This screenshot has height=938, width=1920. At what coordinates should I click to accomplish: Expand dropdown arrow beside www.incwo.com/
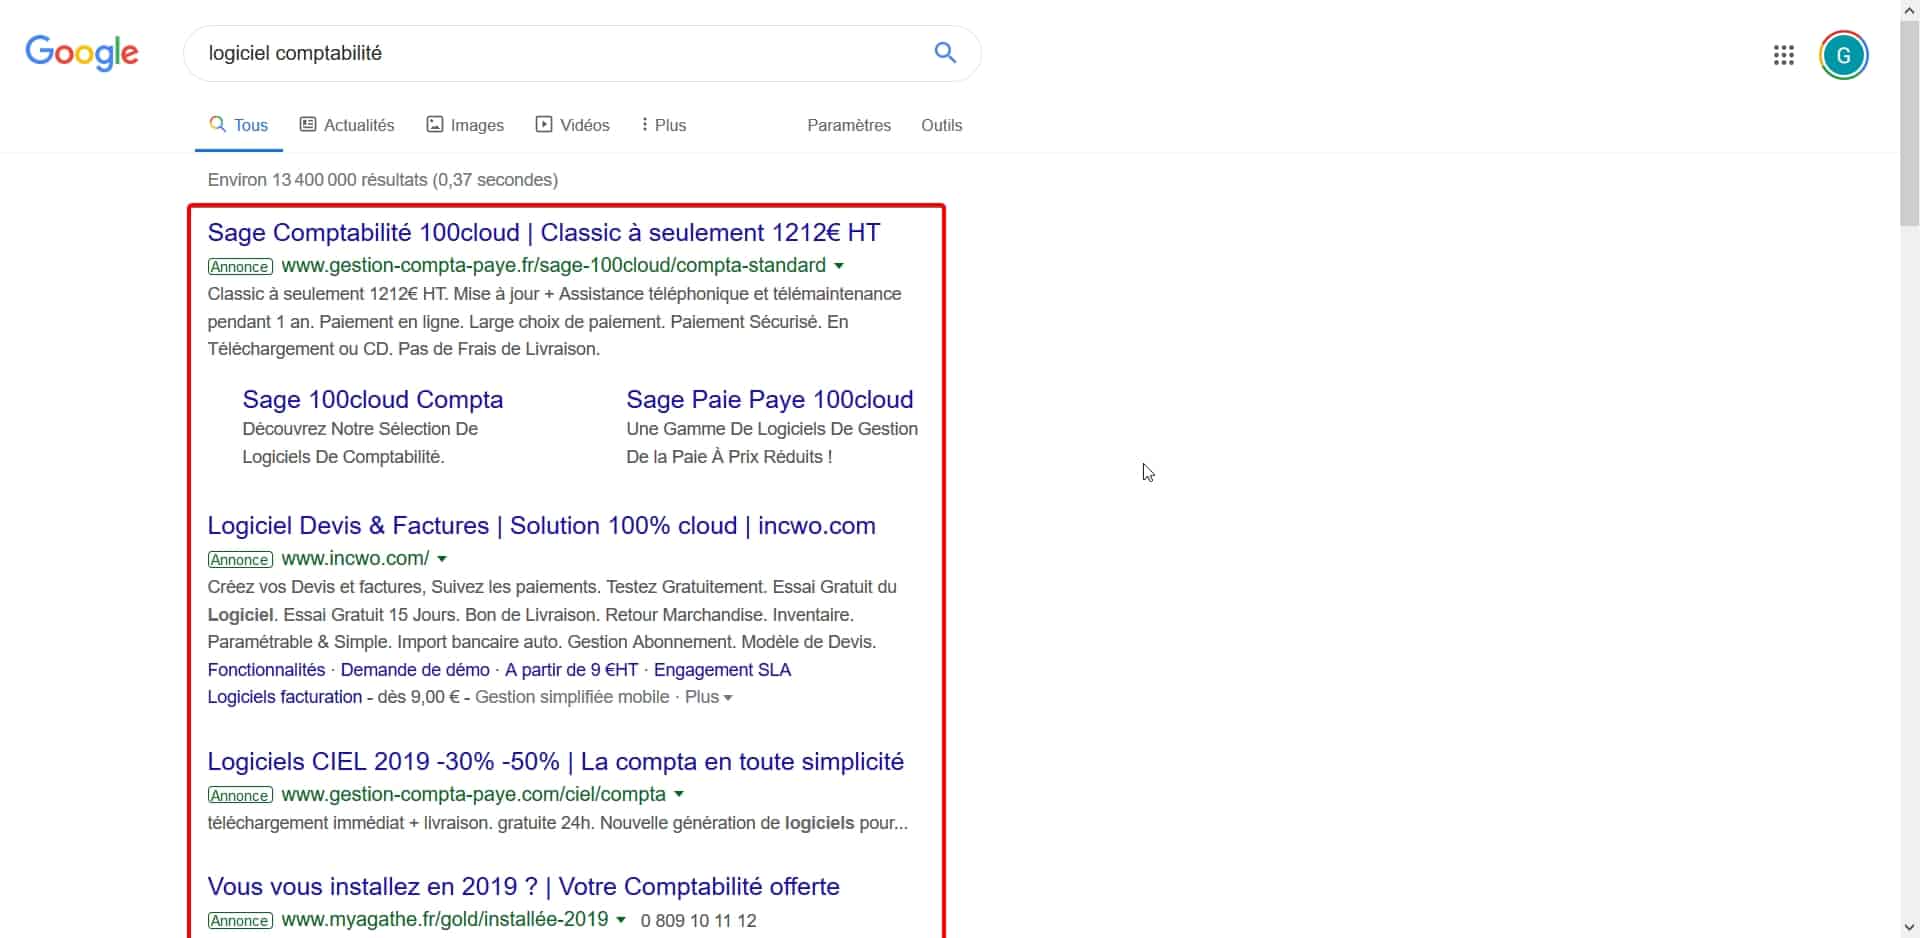442,559
